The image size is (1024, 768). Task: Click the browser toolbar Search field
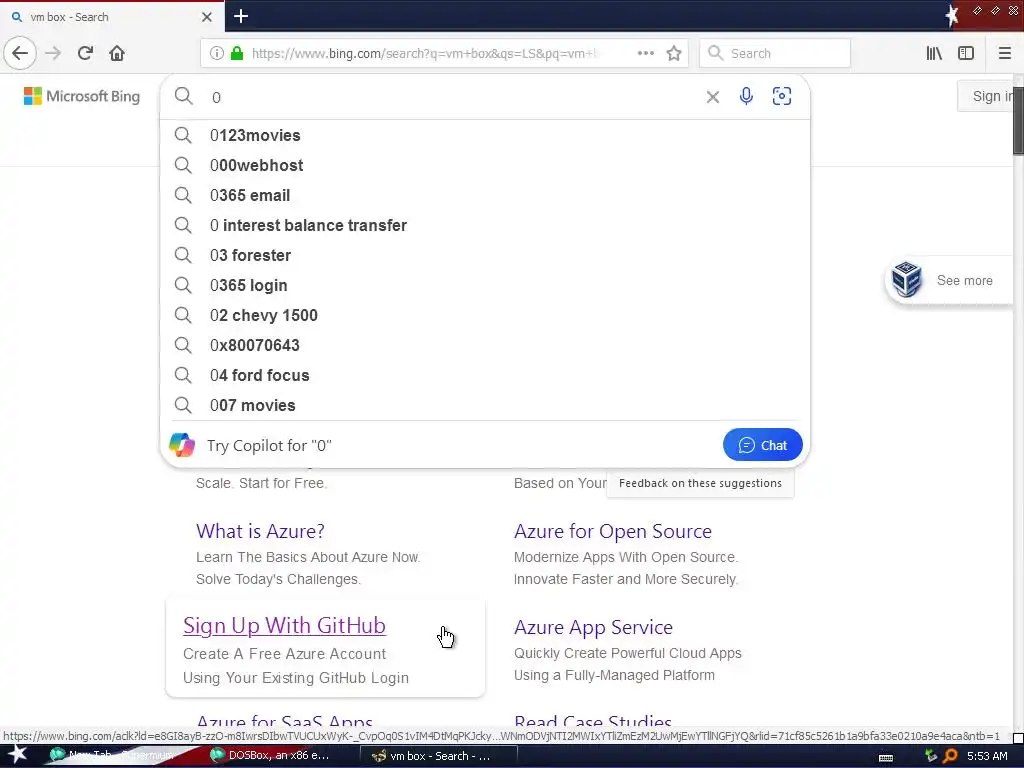[775, 53]
